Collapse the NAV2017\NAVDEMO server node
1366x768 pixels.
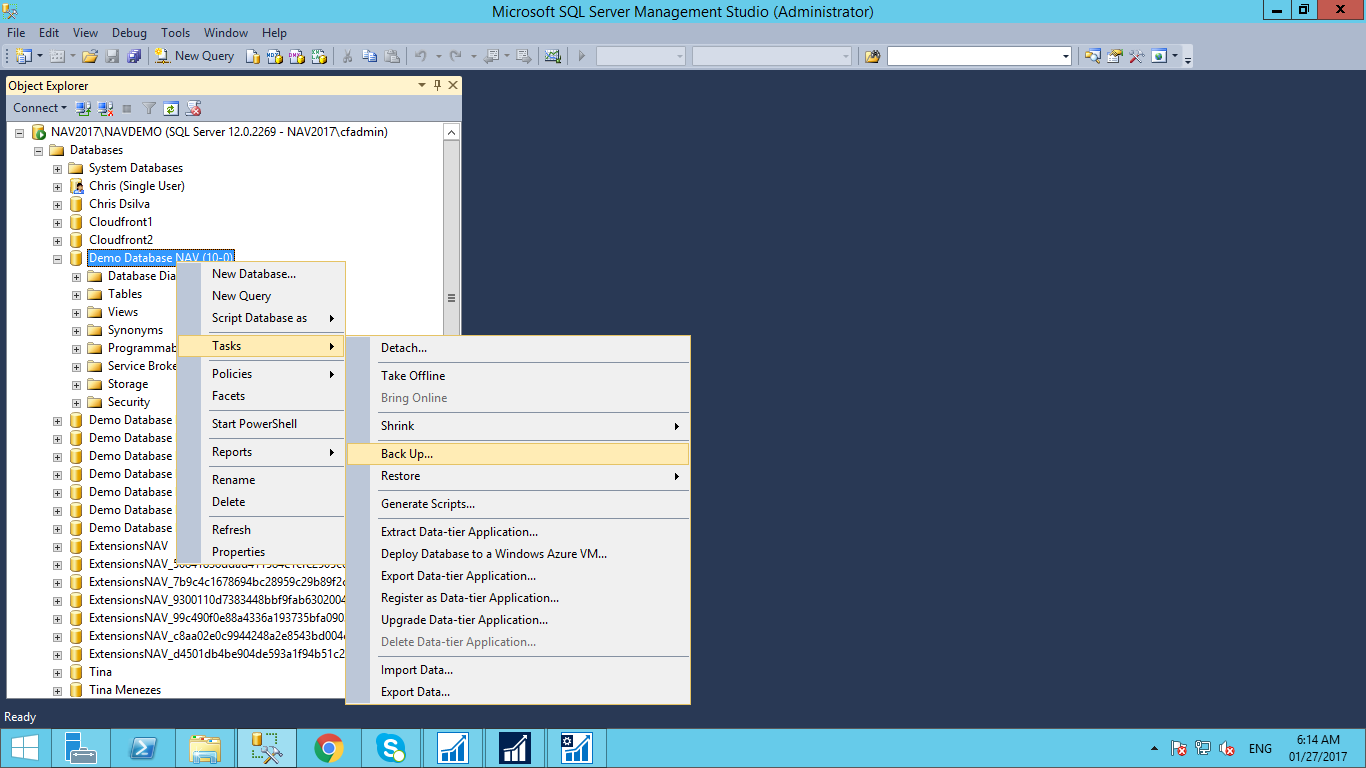click(19, 132)
